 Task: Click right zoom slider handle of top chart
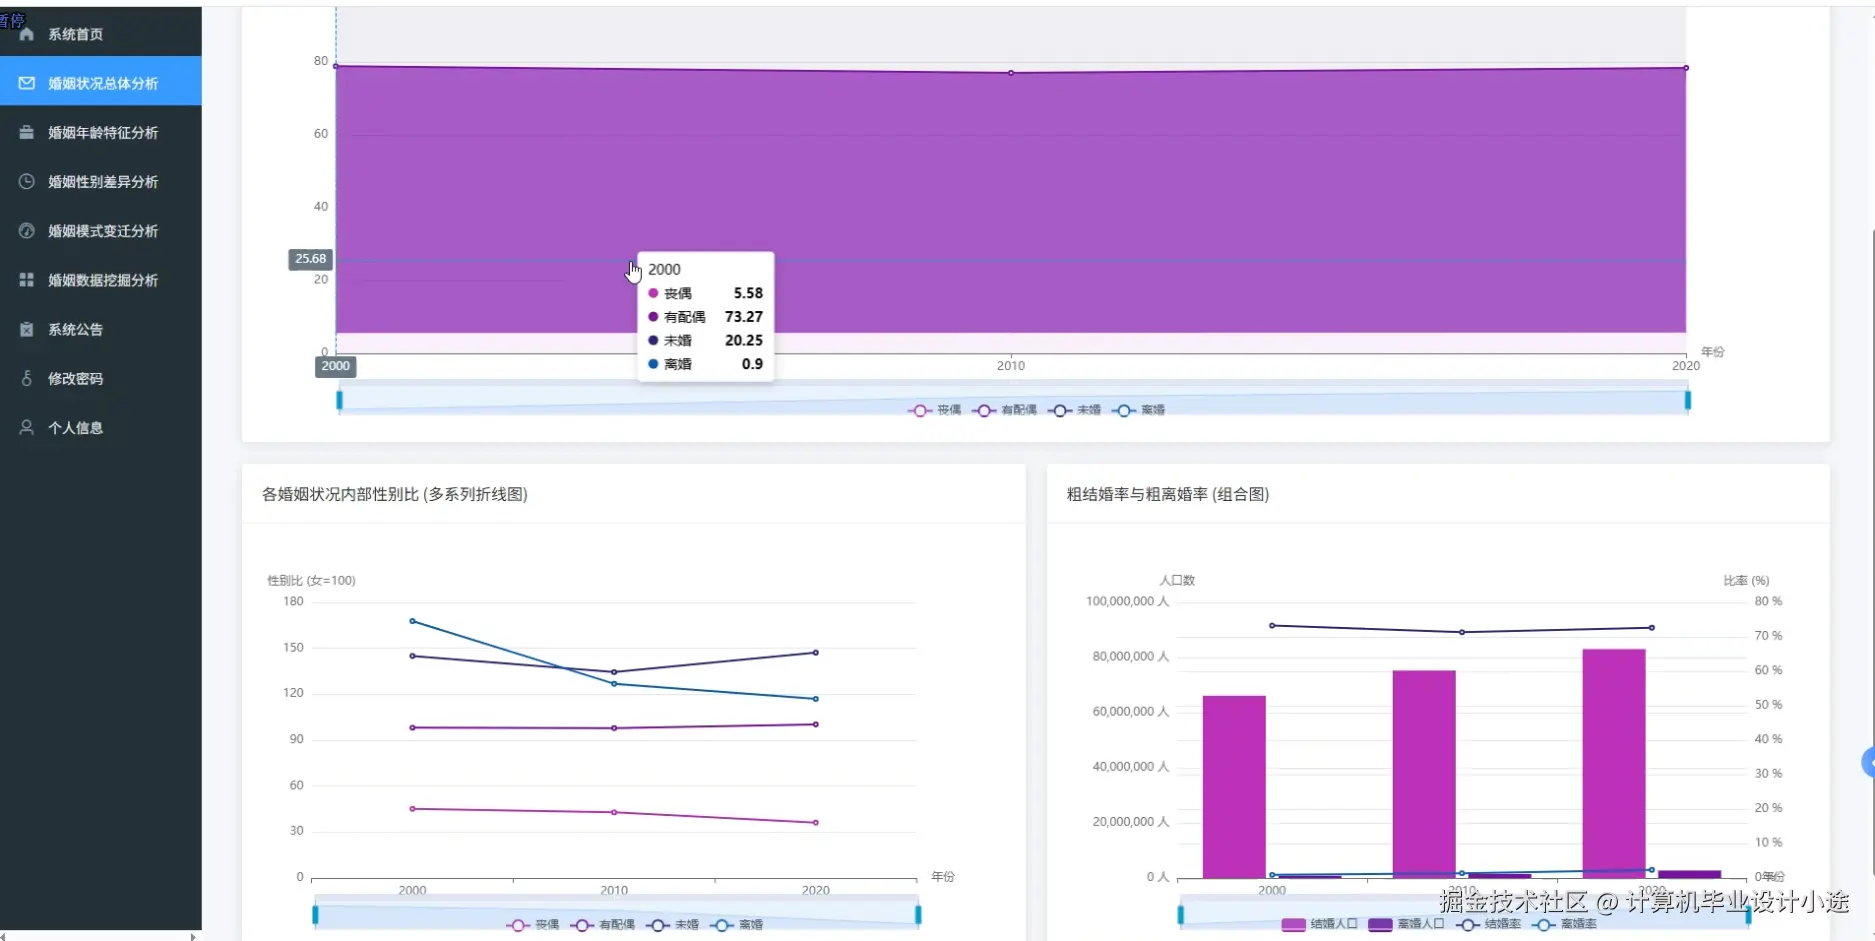(x=1687, y=401)
